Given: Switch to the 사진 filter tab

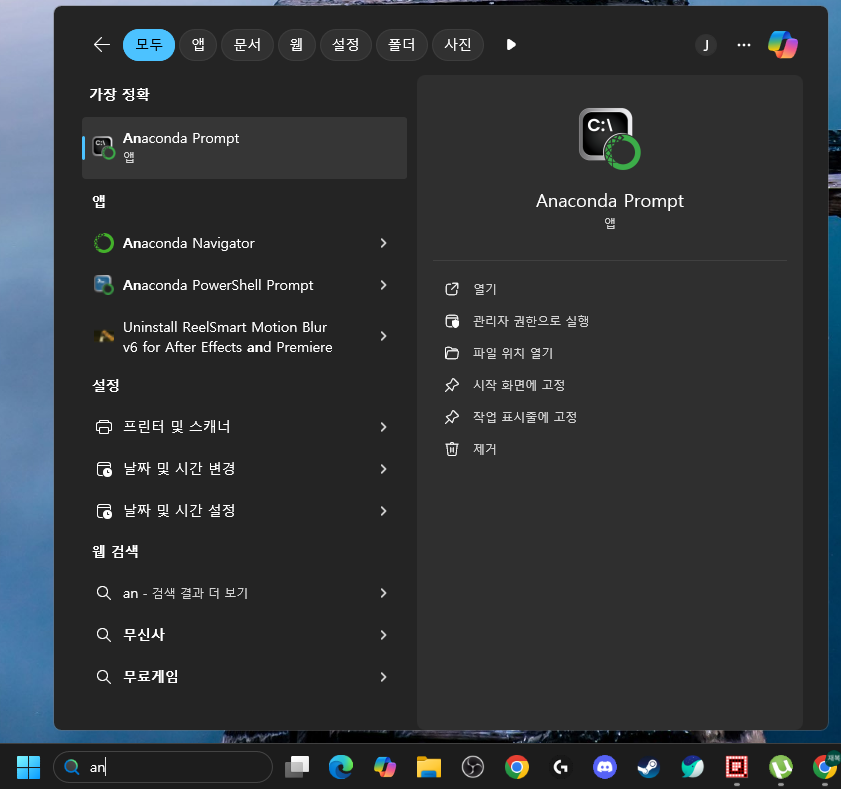Looking at the screenshot, I should coord(458,45).
